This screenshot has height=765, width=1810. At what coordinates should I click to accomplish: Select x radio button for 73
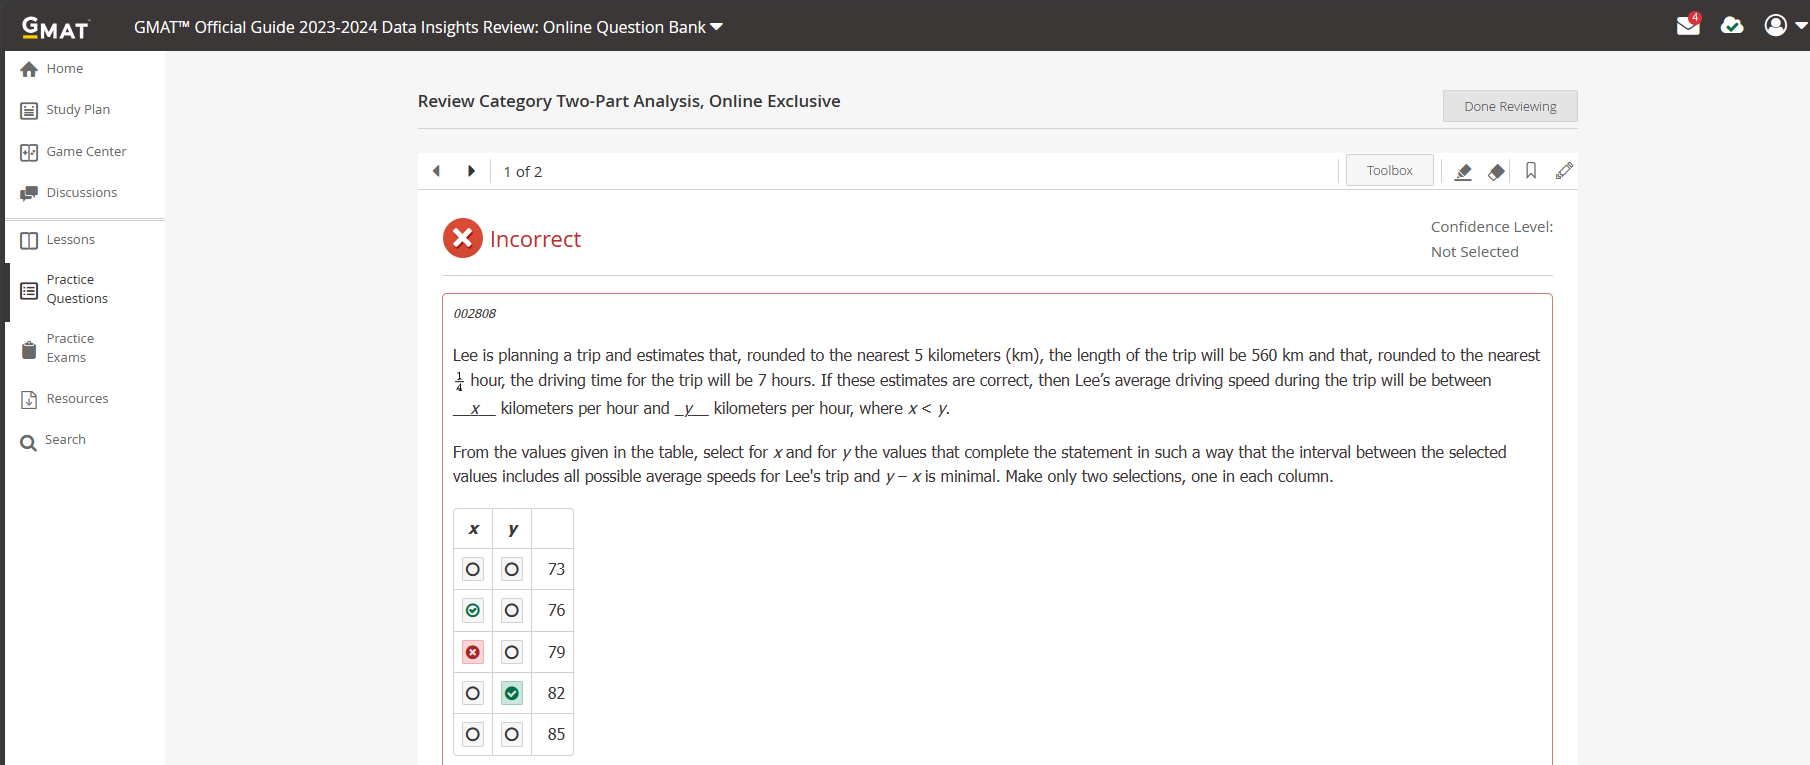[x=473, y=569]
